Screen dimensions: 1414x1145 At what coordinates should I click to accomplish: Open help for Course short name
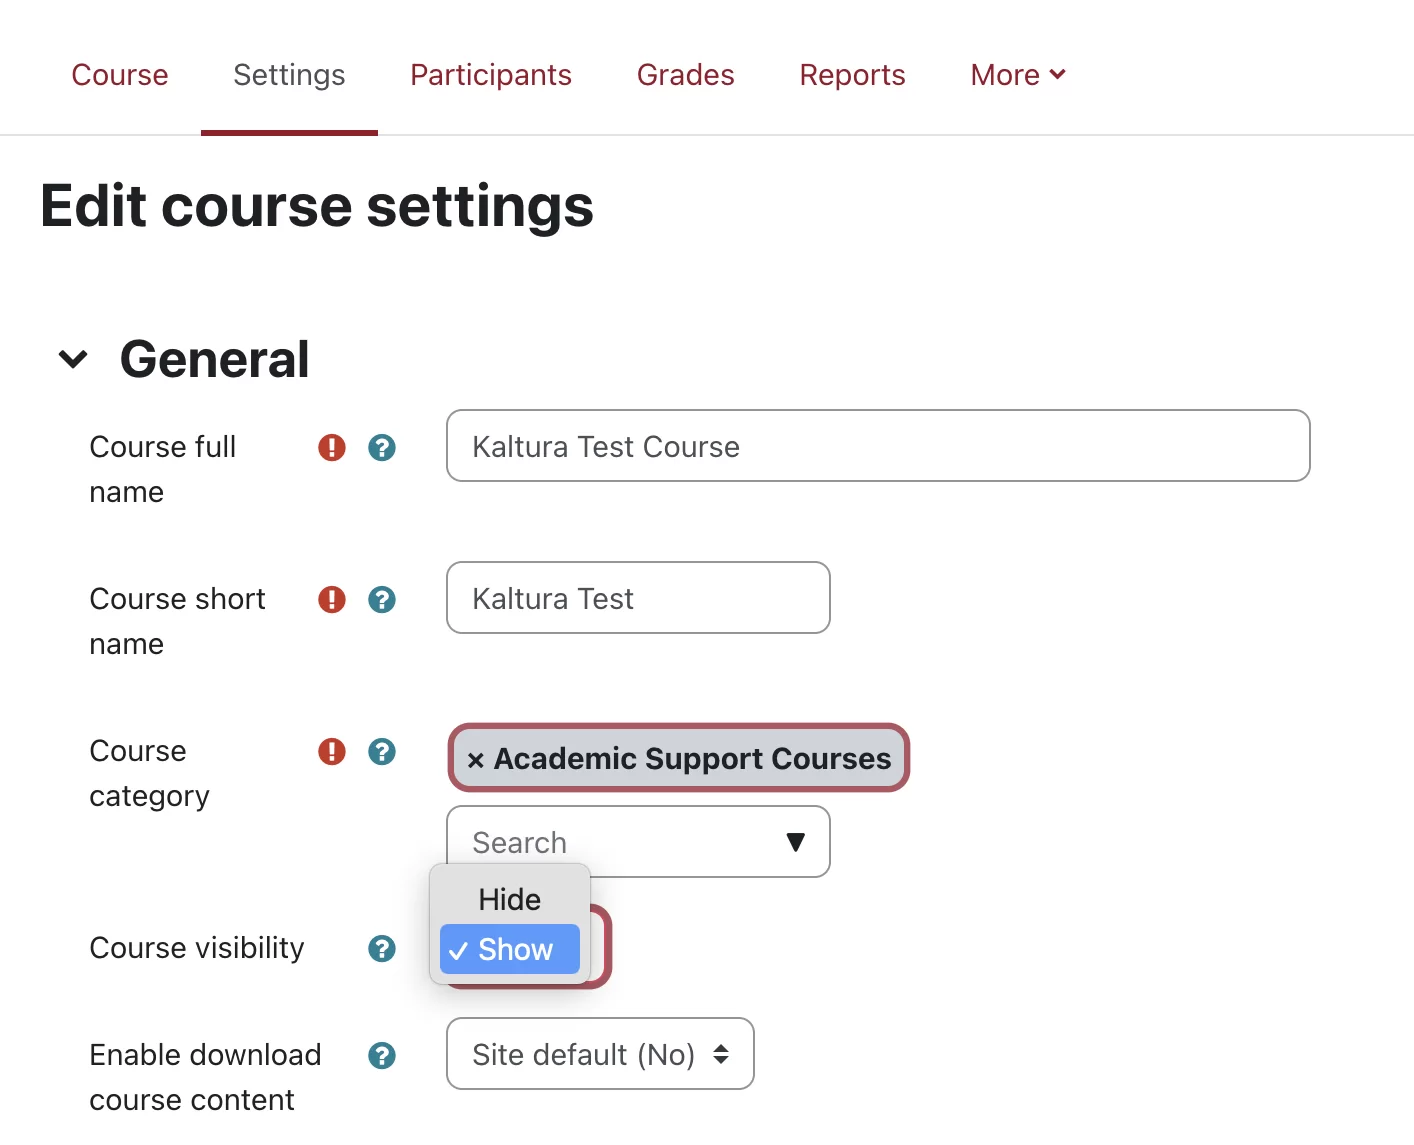point(382,599)
